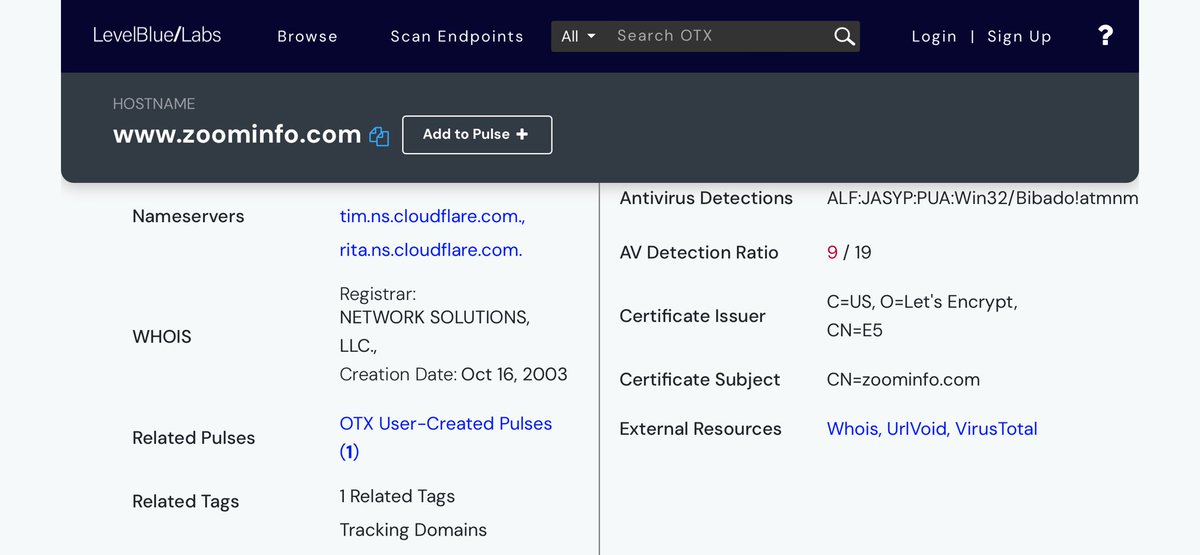Open the tim.ns.cloudflare.com nameserver link

click(432, 216)
